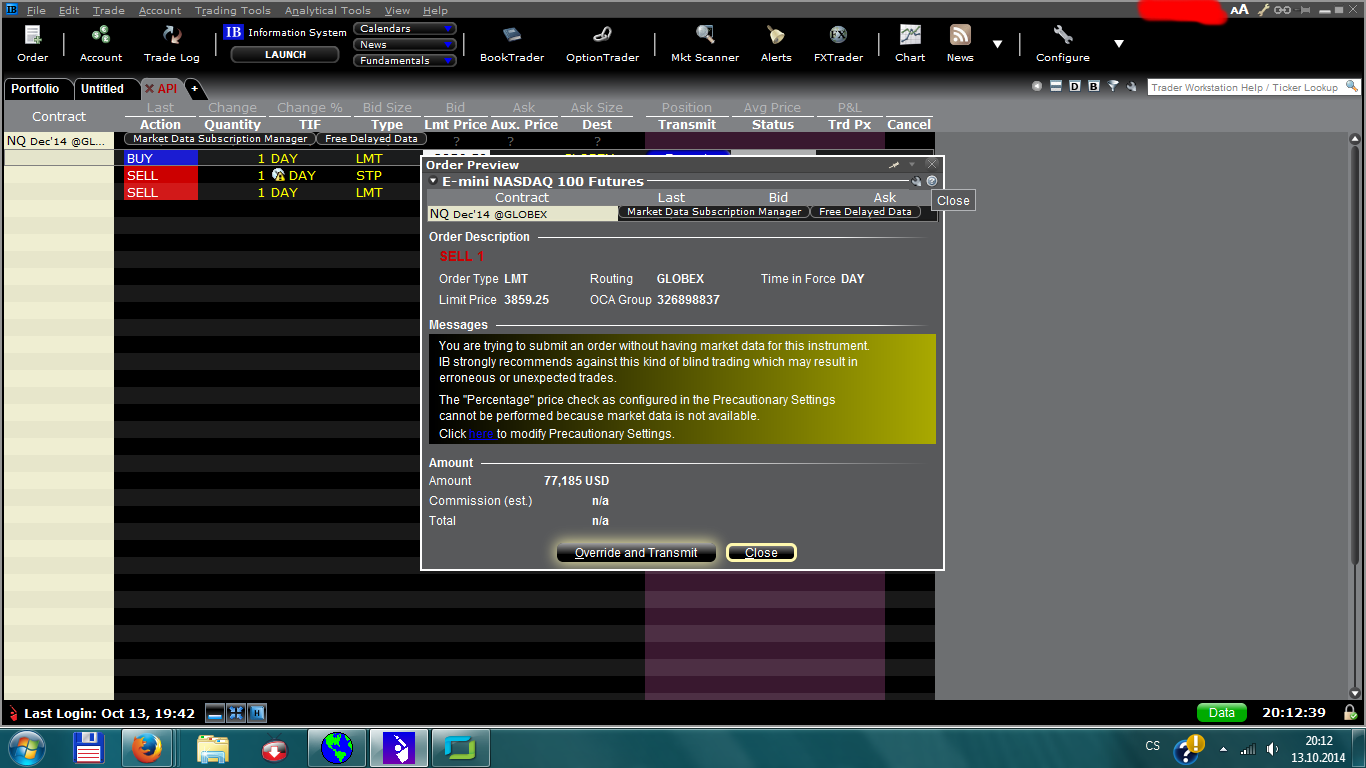Open the Fundamentals dropdown

coord(405,61)
